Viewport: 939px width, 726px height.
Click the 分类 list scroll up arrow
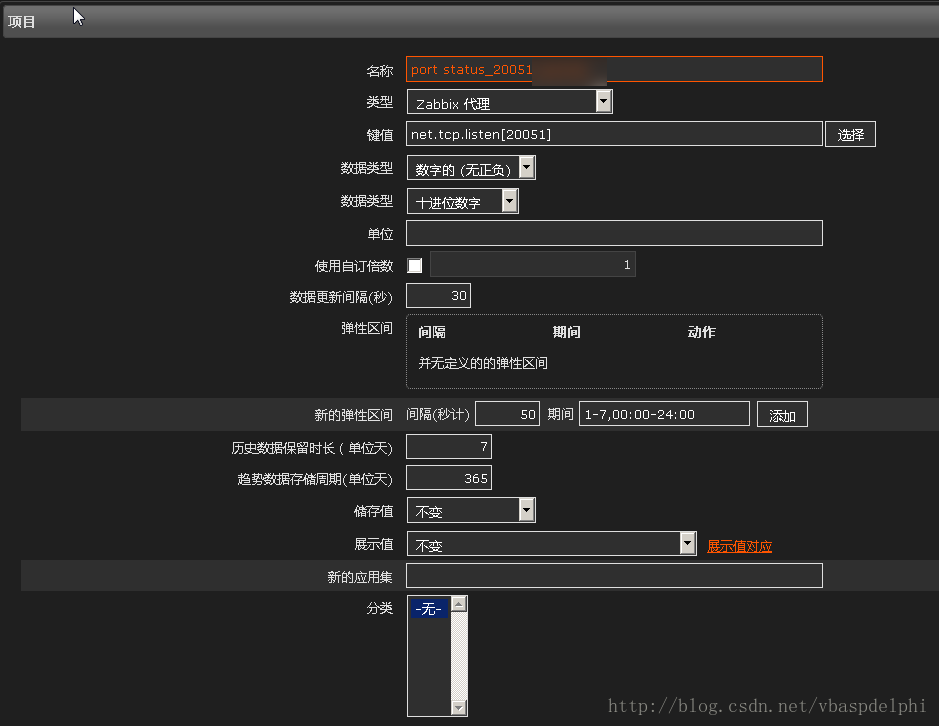point(459,604)
